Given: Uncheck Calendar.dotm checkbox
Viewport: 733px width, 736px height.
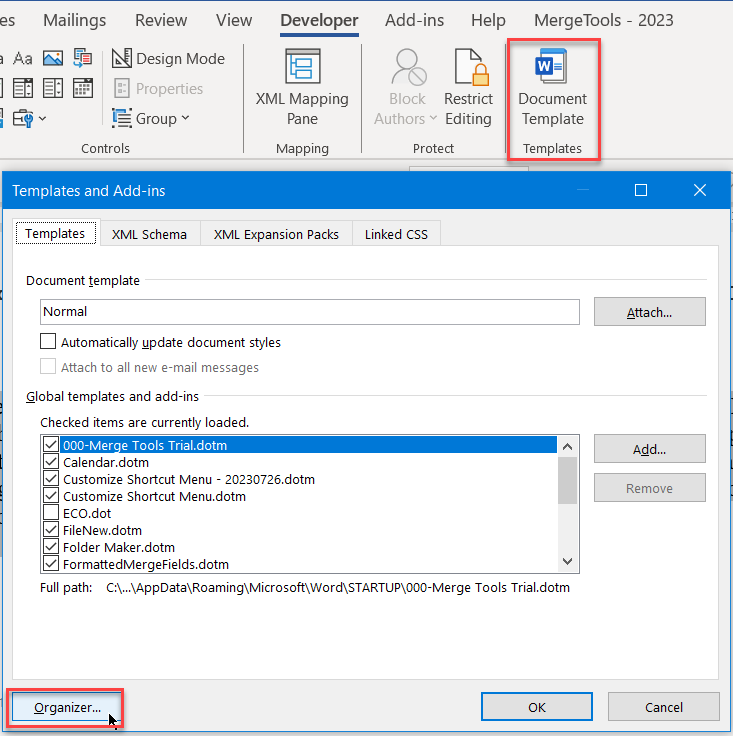Looking at the screenshot, I should (51, 462).
